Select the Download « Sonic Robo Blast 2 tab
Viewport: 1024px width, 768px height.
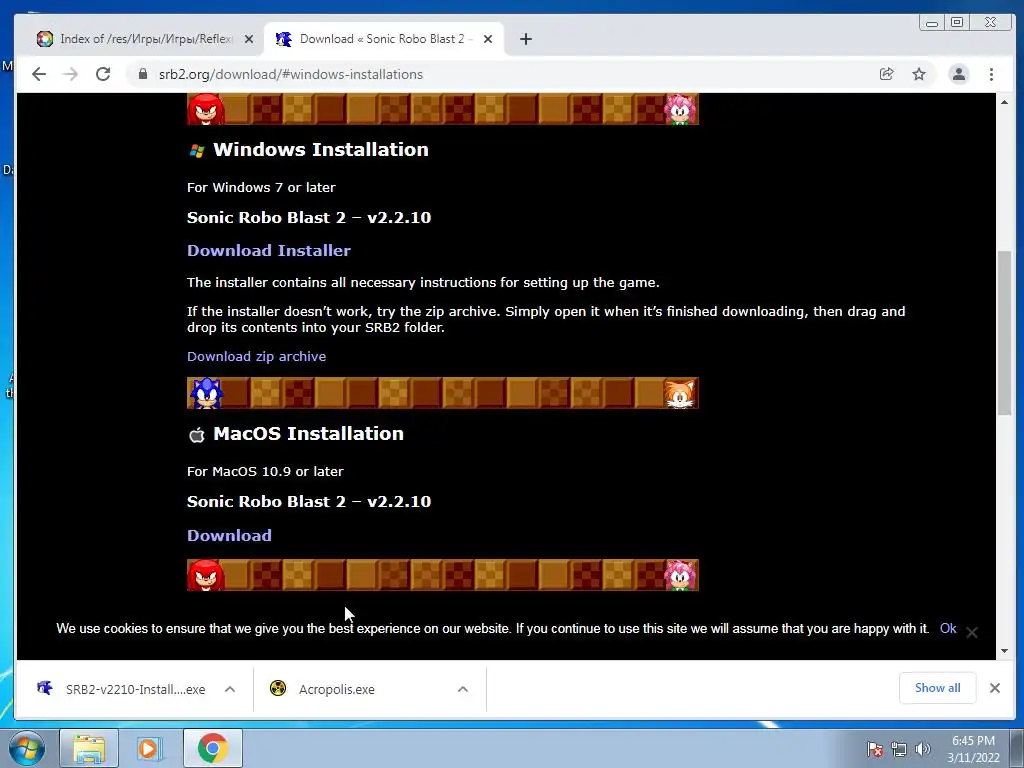tap(382, 39)
